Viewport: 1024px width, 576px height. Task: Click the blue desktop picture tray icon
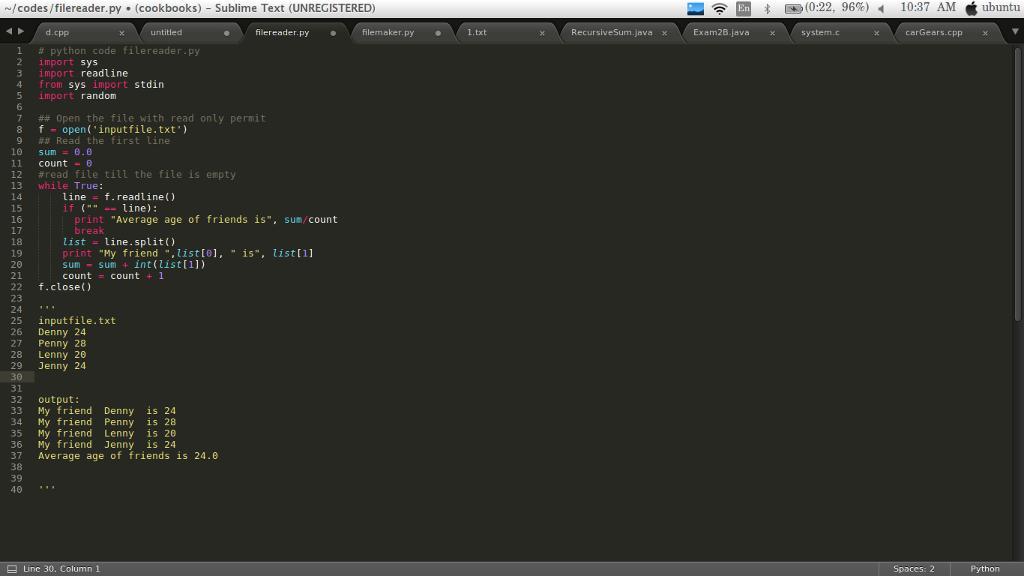pos(695,8)
